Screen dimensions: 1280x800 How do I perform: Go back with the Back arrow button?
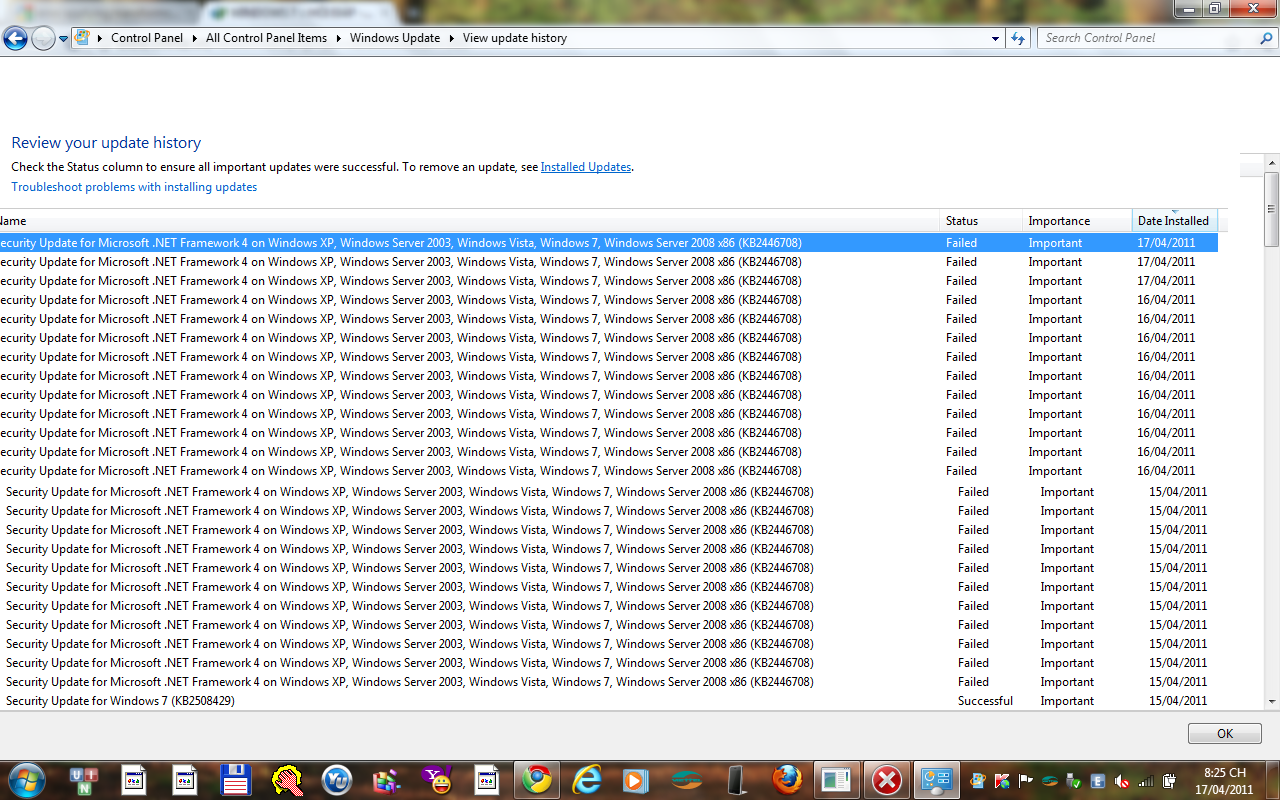tap(15, 39)
